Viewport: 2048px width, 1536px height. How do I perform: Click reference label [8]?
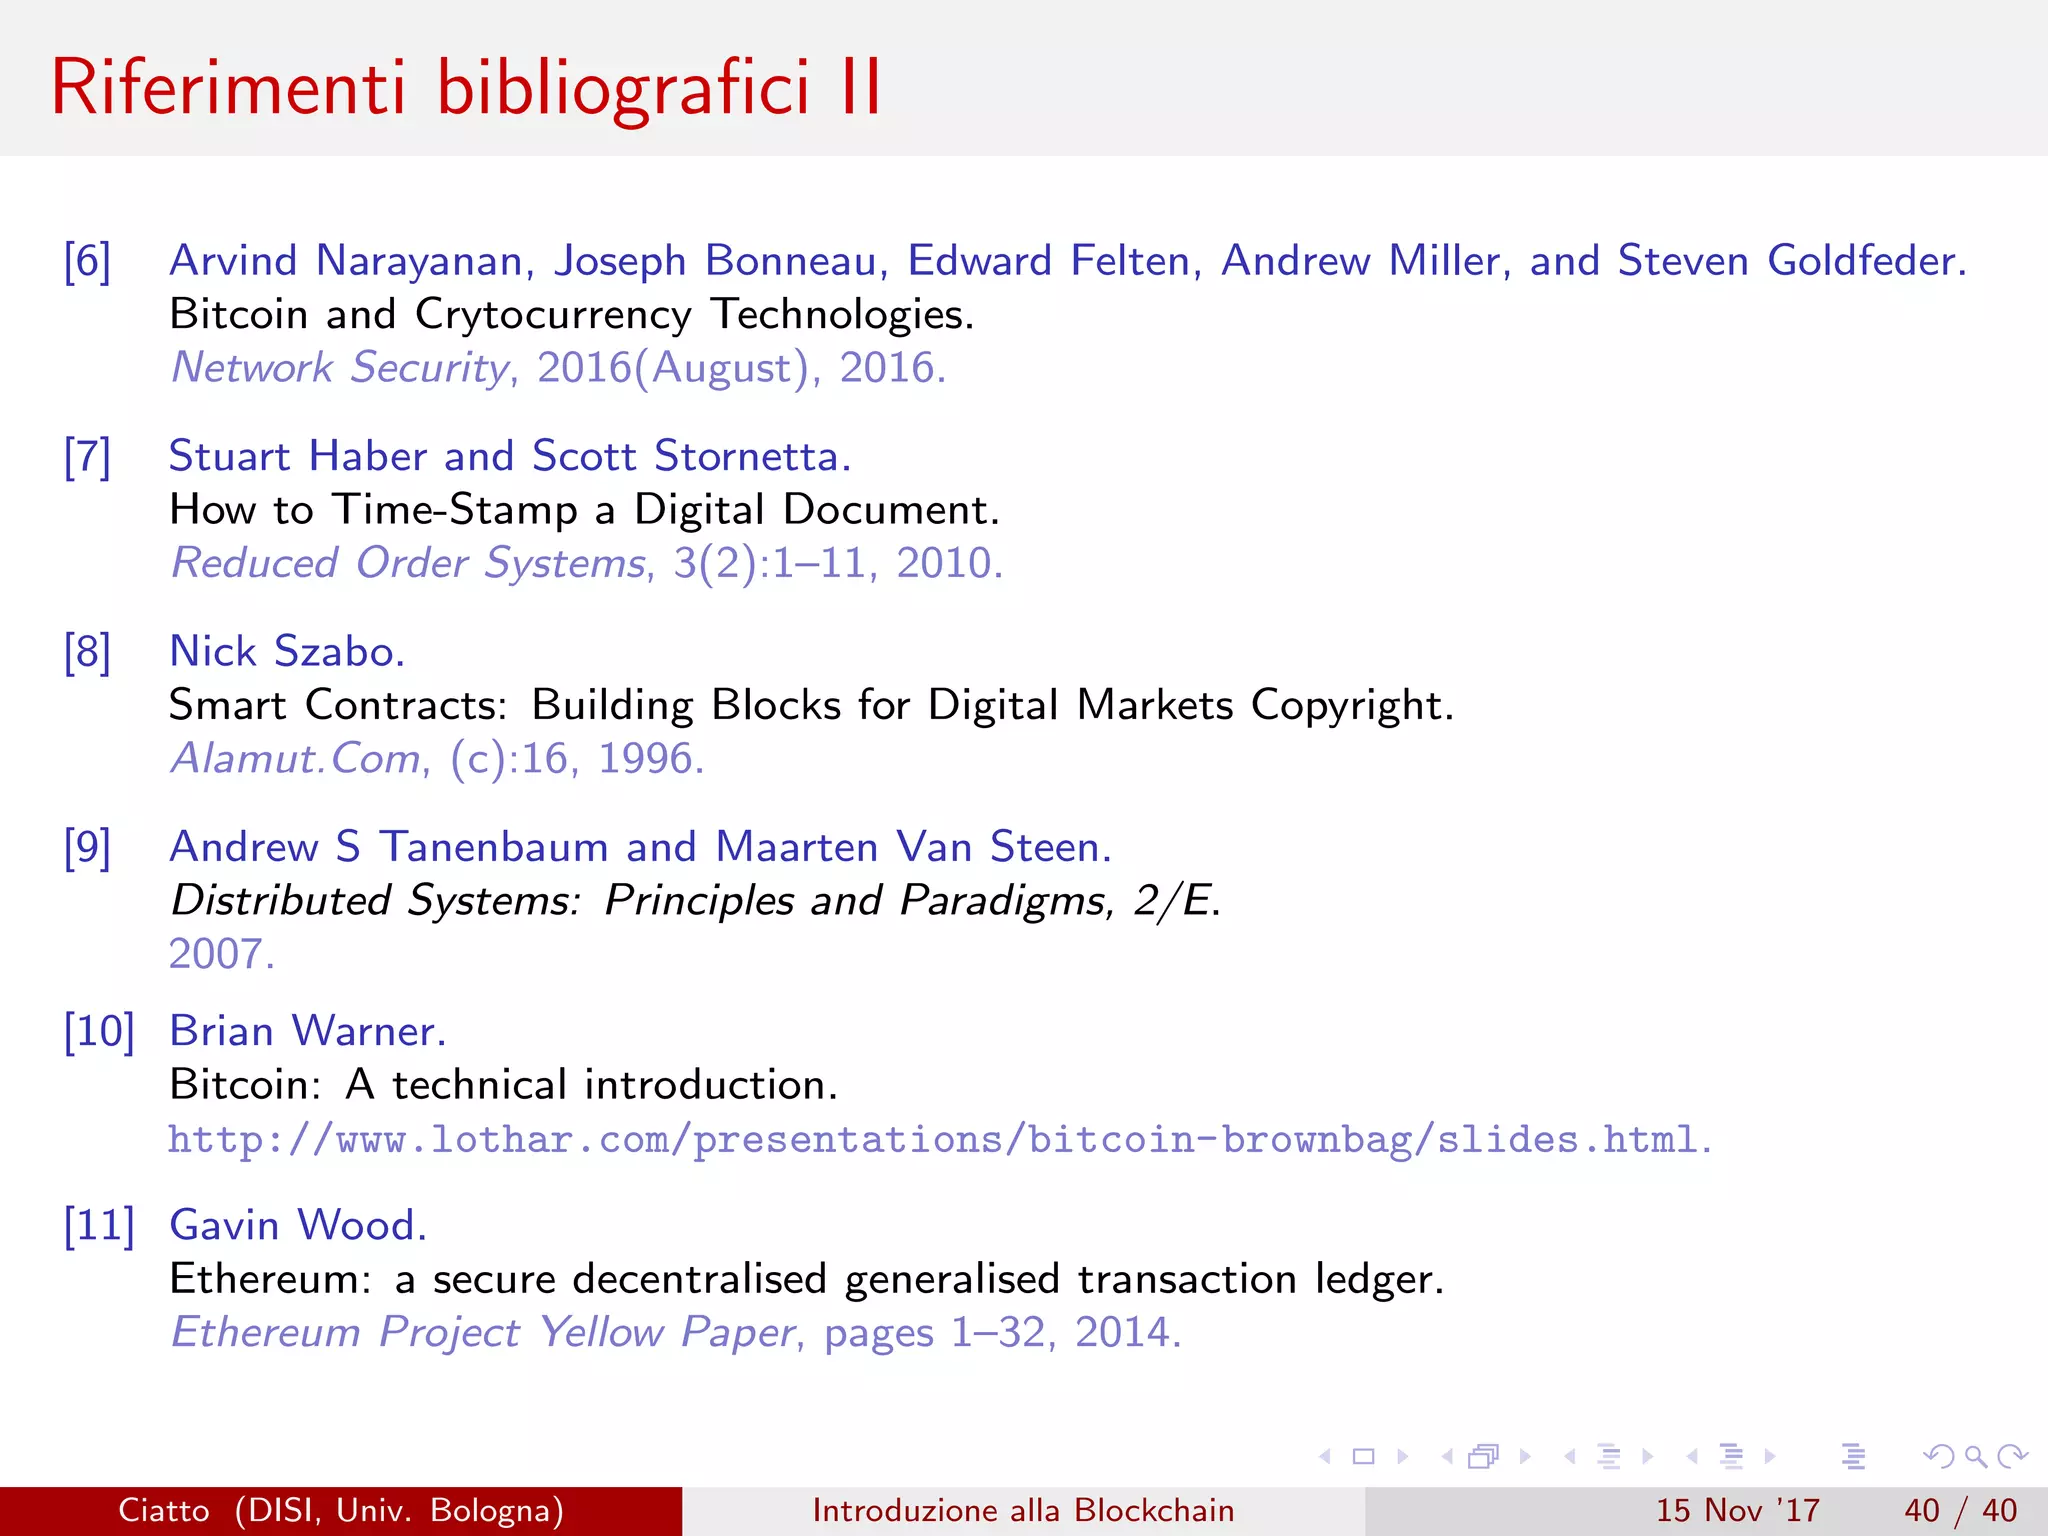87,652
